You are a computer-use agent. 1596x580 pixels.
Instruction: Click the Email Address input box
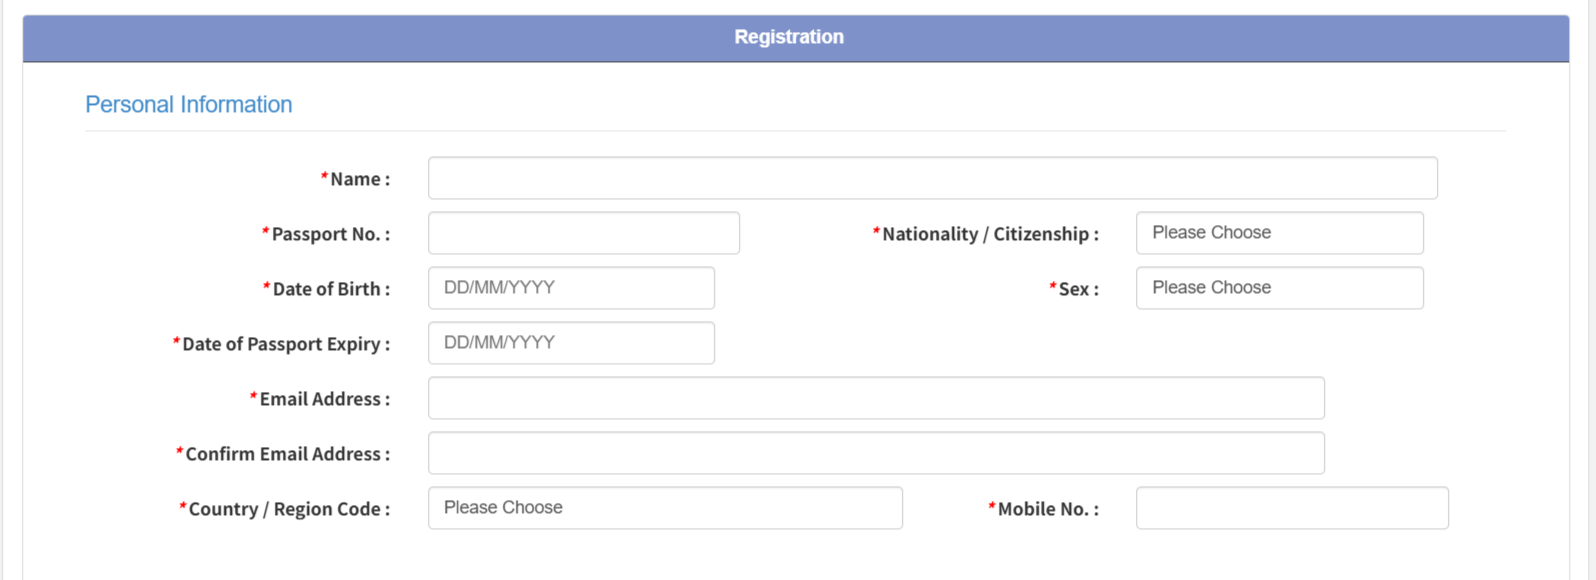[x=876, y=398]
